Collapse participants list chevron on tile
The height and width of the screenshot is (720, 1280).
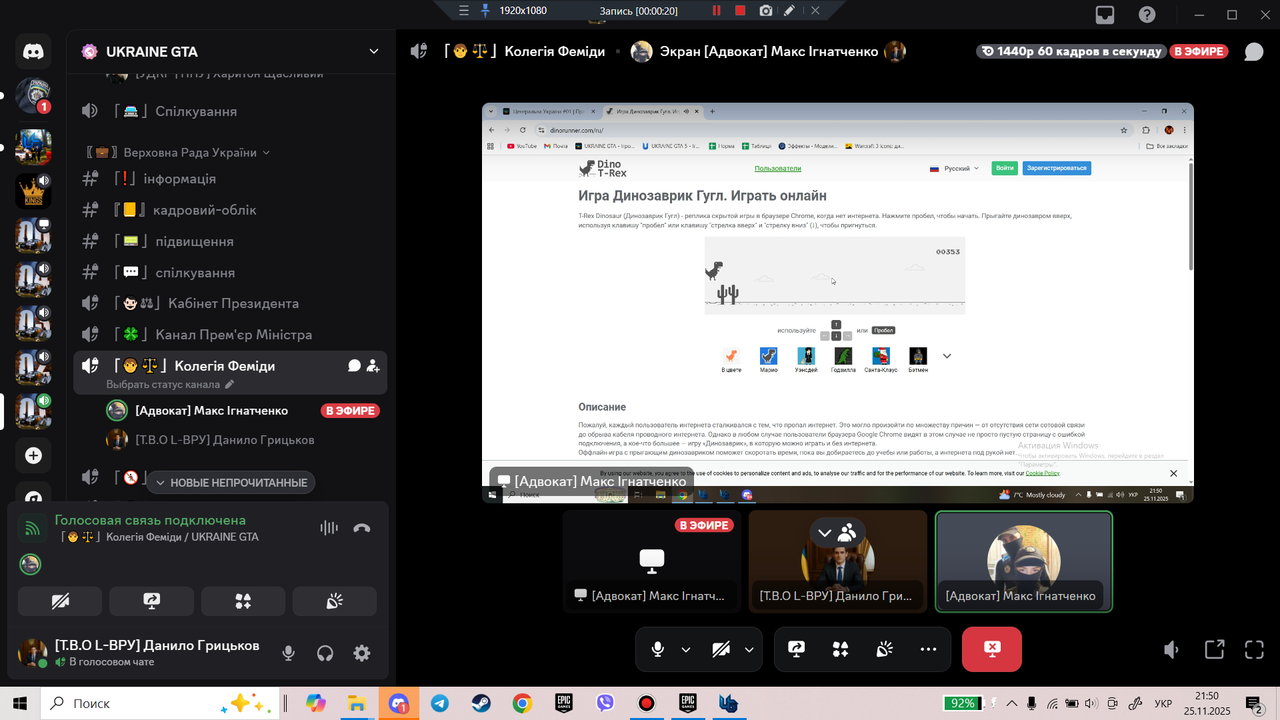point(825,533)
